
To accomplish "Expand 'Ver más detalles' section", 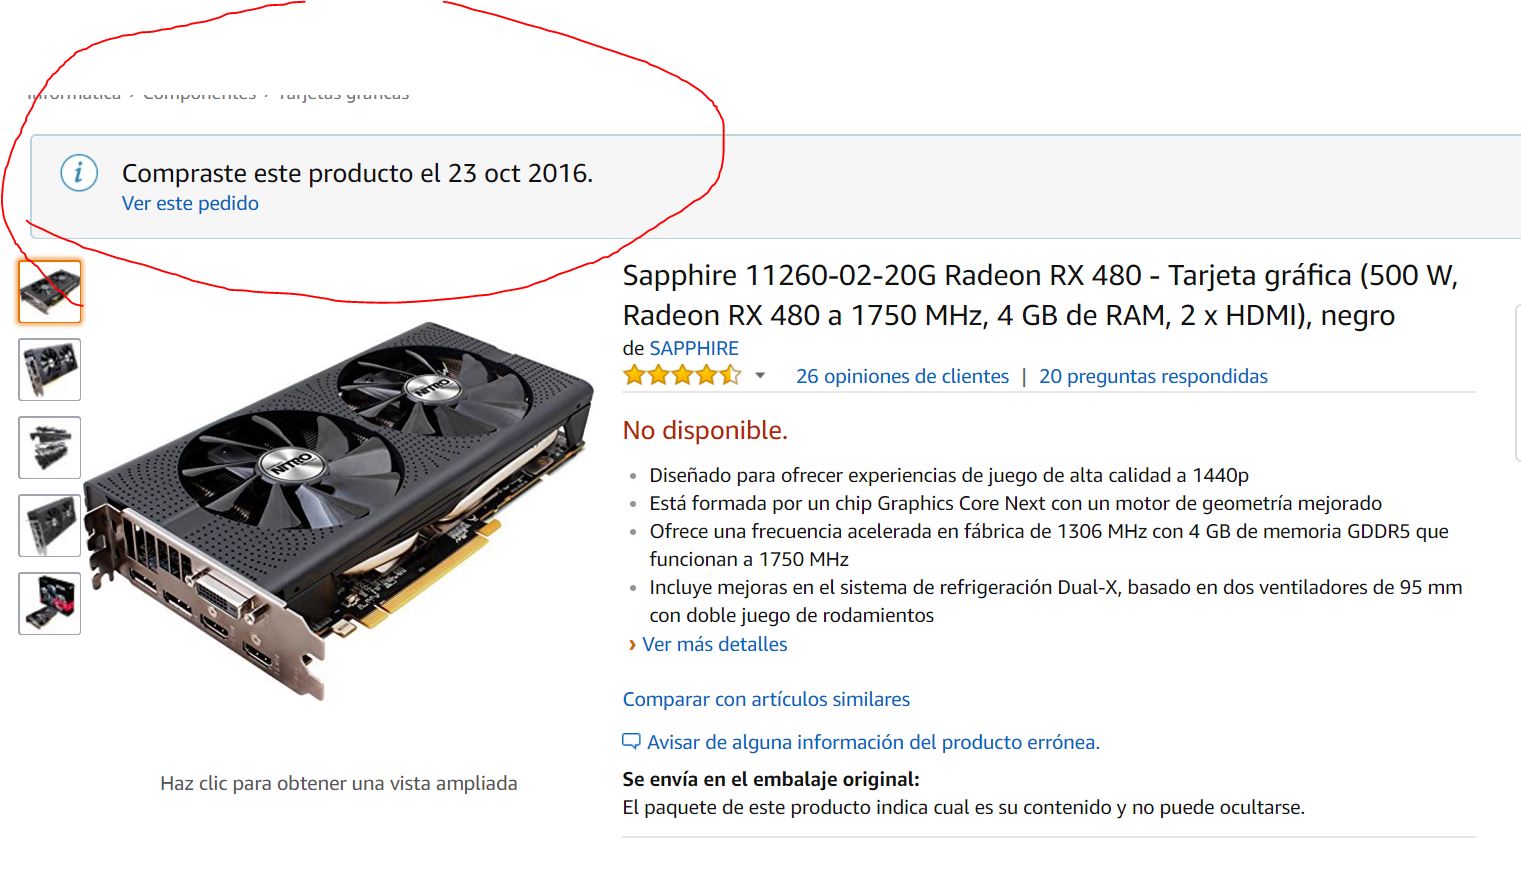I will [x=715, y=644].
